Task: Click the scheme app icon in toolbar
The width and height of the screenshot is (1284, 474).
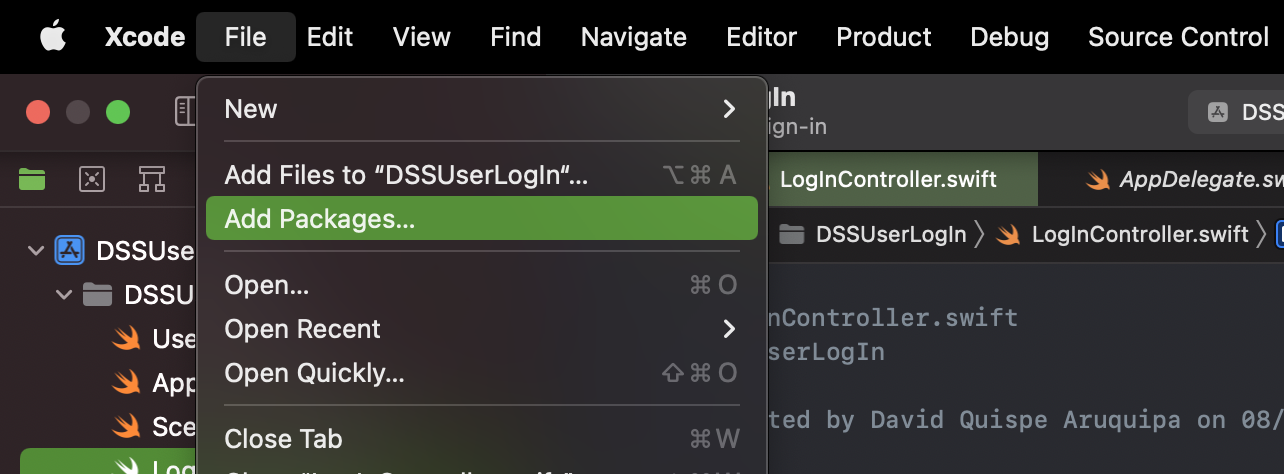Action: pyautogui.click(x=1217, y=112)
